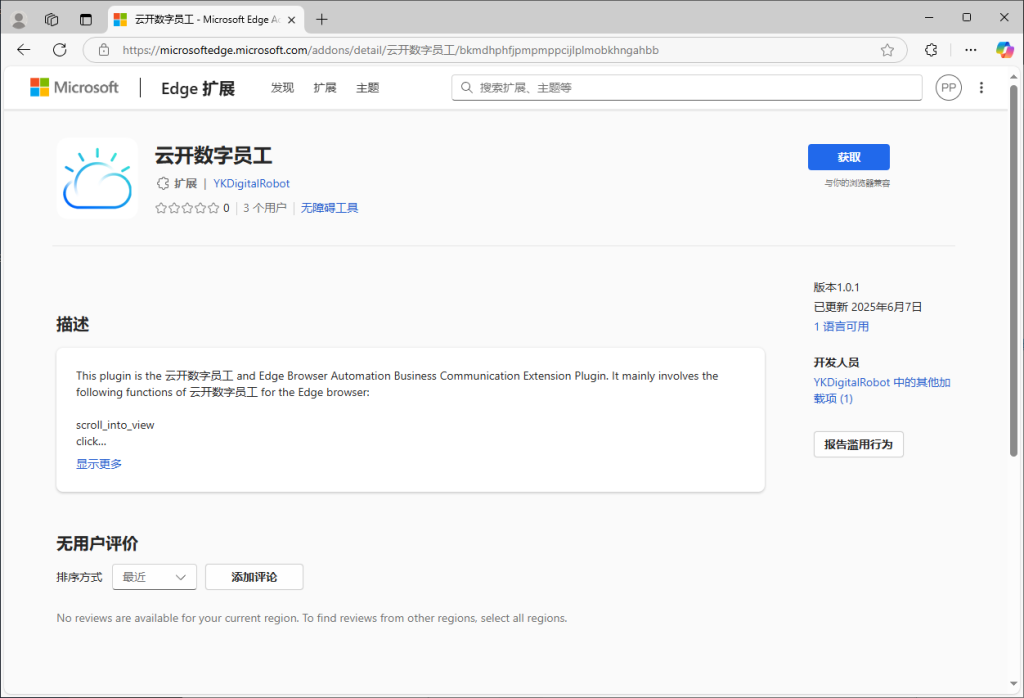Screen dimensions: 1024x698
Task: Open the 扩展 navigation item
Action: pos(325,88)
